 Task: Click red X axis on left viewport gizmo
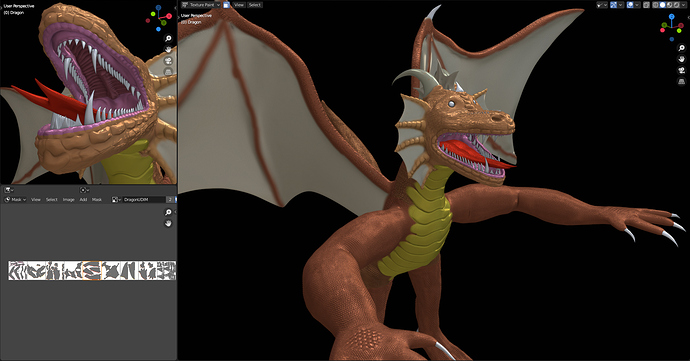pyautogui.click(x=169, y=16)
